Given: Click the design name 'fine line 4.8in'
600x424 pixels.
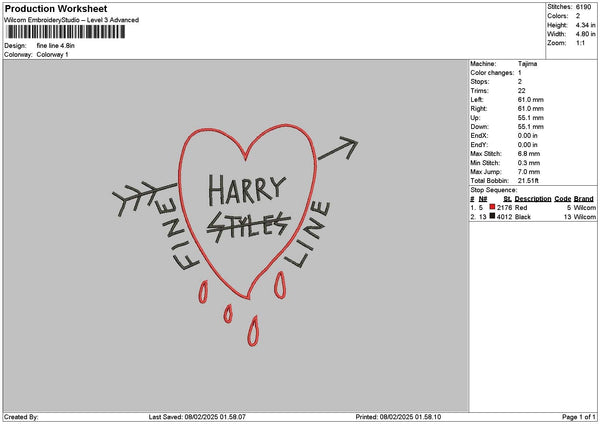Looking at the screenshot, I should pyautogui.click(x=55, y=46).
